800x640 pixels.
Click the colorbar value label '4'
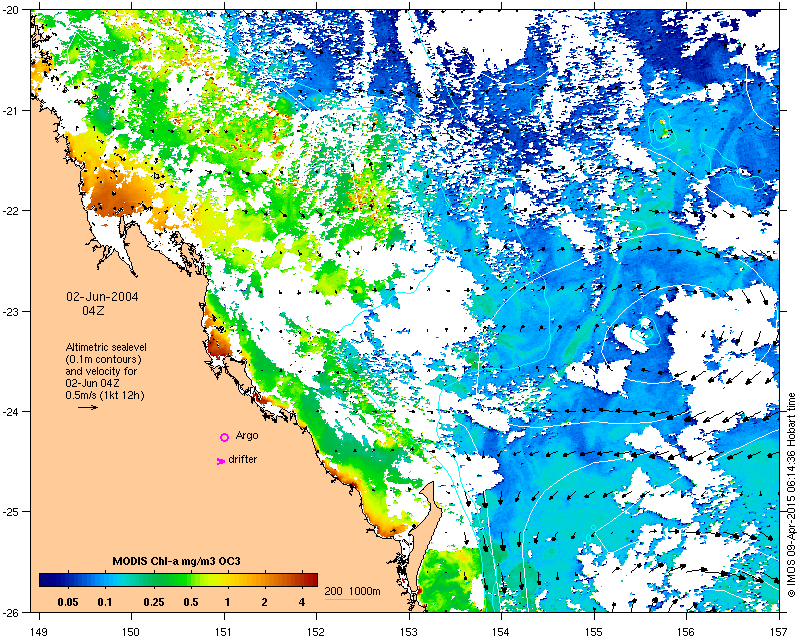pyautogui.click(x=302, y=602)
